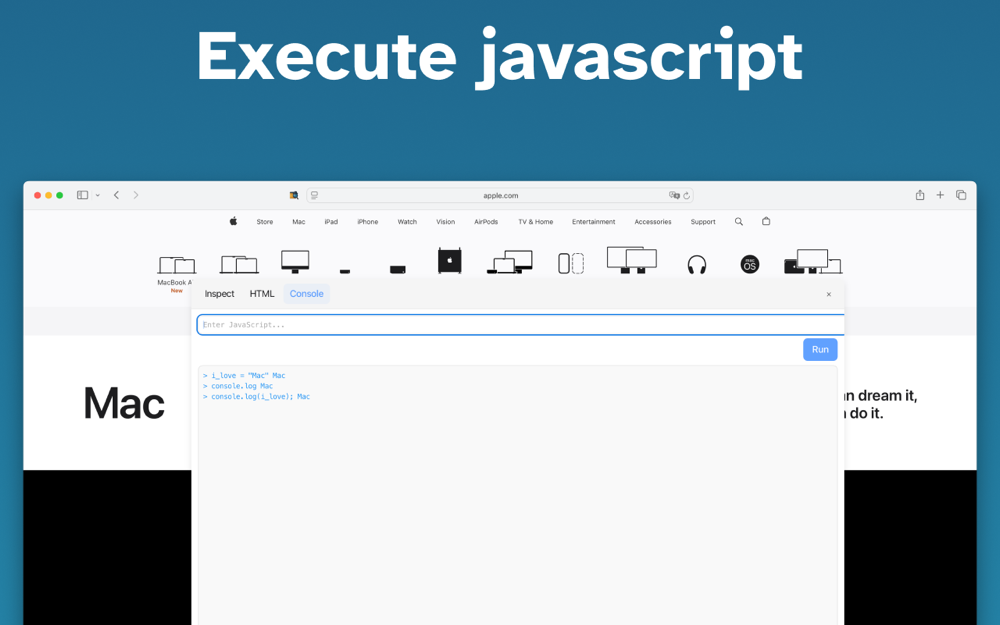The image size is (1000, 625).
Task: Click the Run button
Action: (820, 349)
